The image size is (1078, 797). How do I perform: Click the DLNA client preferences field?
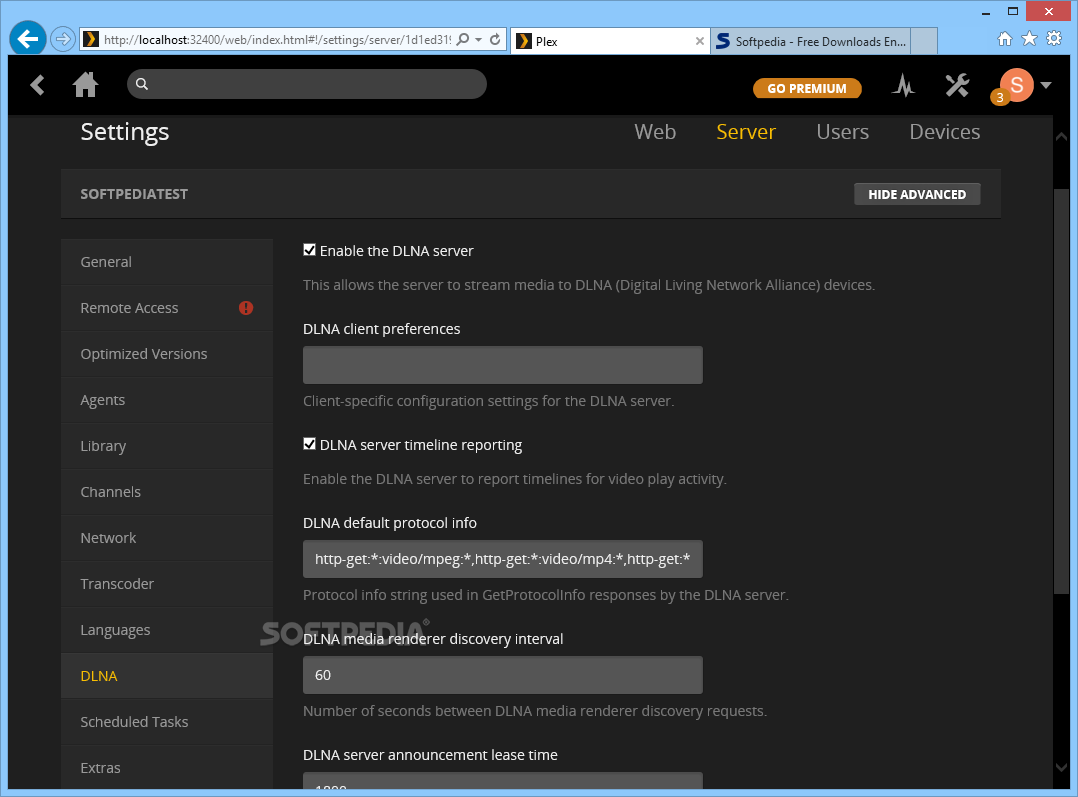point(503,365)
